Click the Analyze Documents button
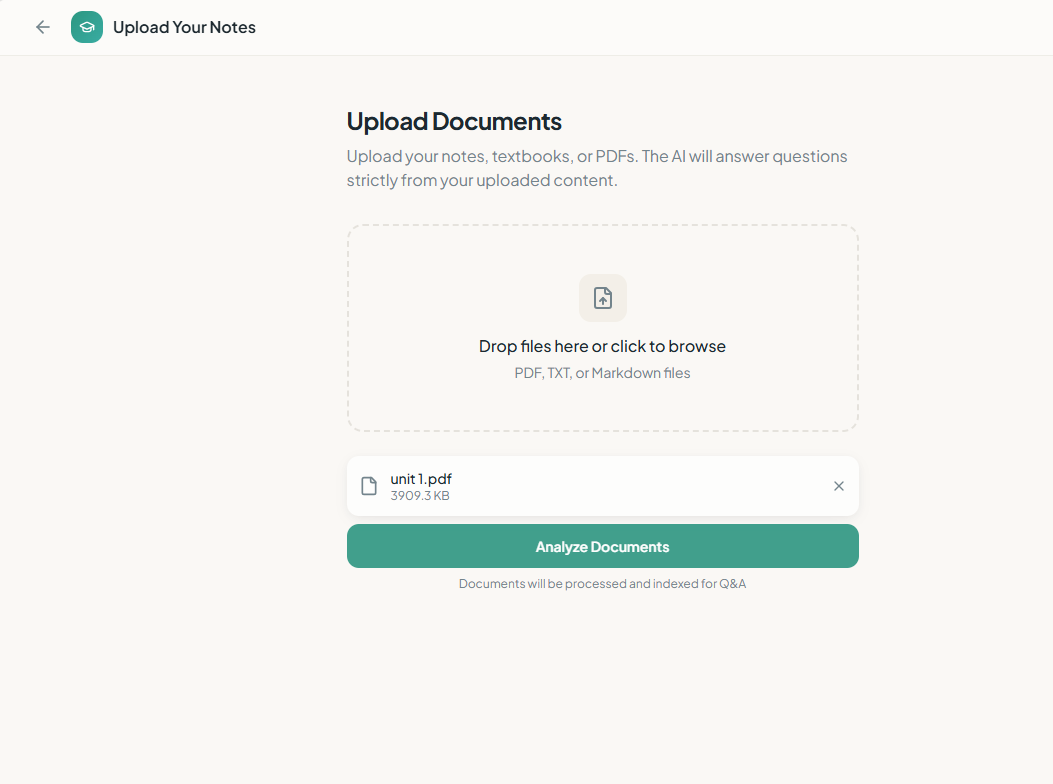Image resolution: width=1053 pixels, height=784 pixels. click(x=602, y=546)
